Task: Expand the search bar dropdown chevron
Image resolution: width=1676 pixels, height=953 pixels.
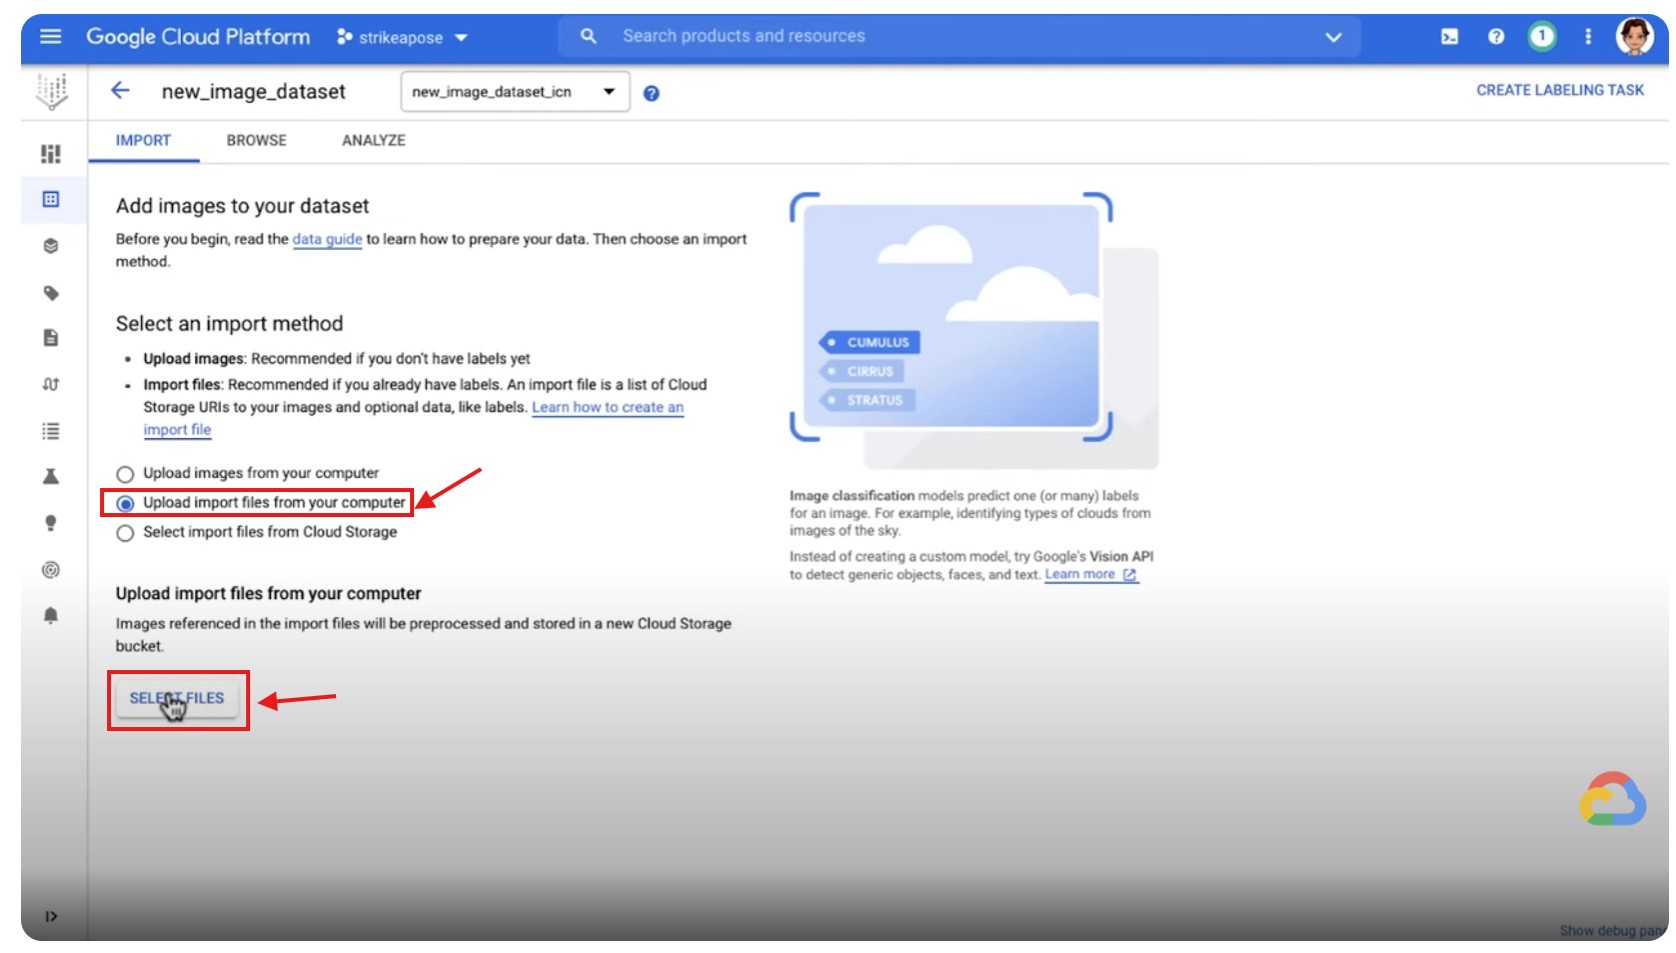Action: [x=1333, y=37]
